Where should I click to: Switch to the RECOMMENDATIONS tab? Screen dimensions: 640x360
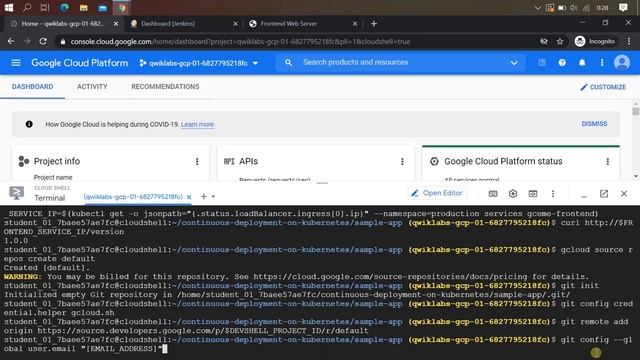[x=165, y=87]
